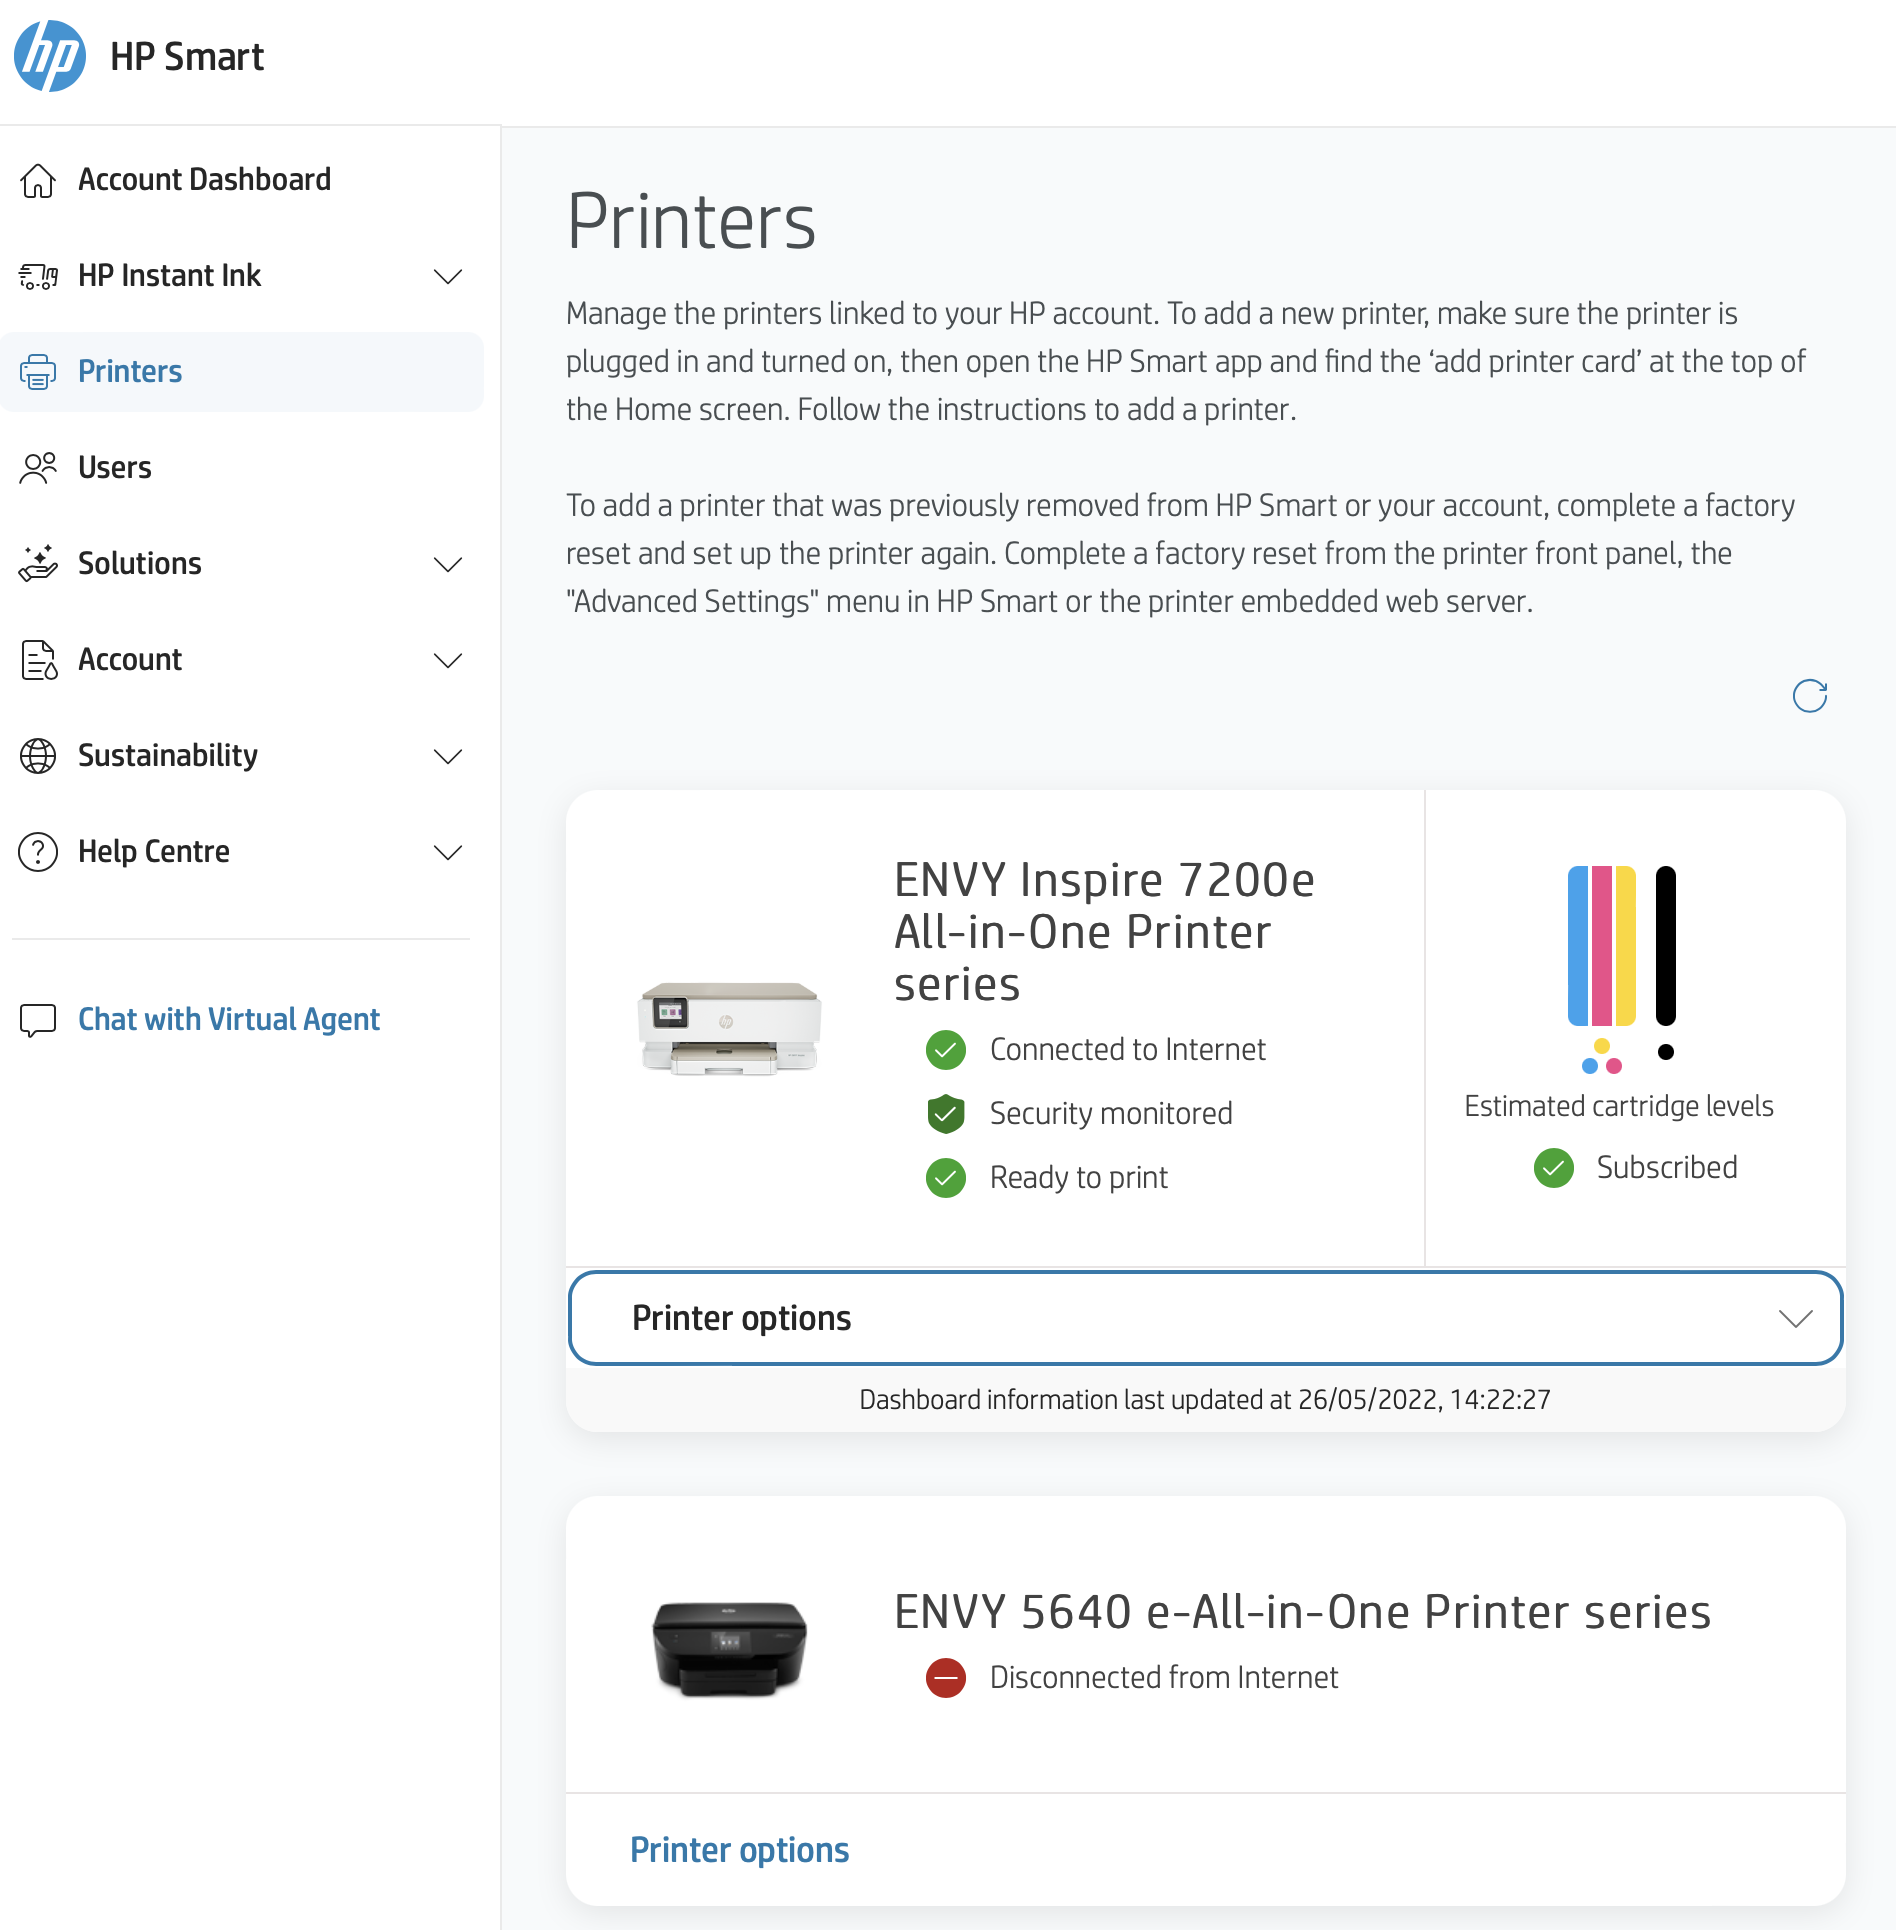Screen dimensions: 1896x1930
Task: Click the magenta ink level bar
Action: 1602,946
